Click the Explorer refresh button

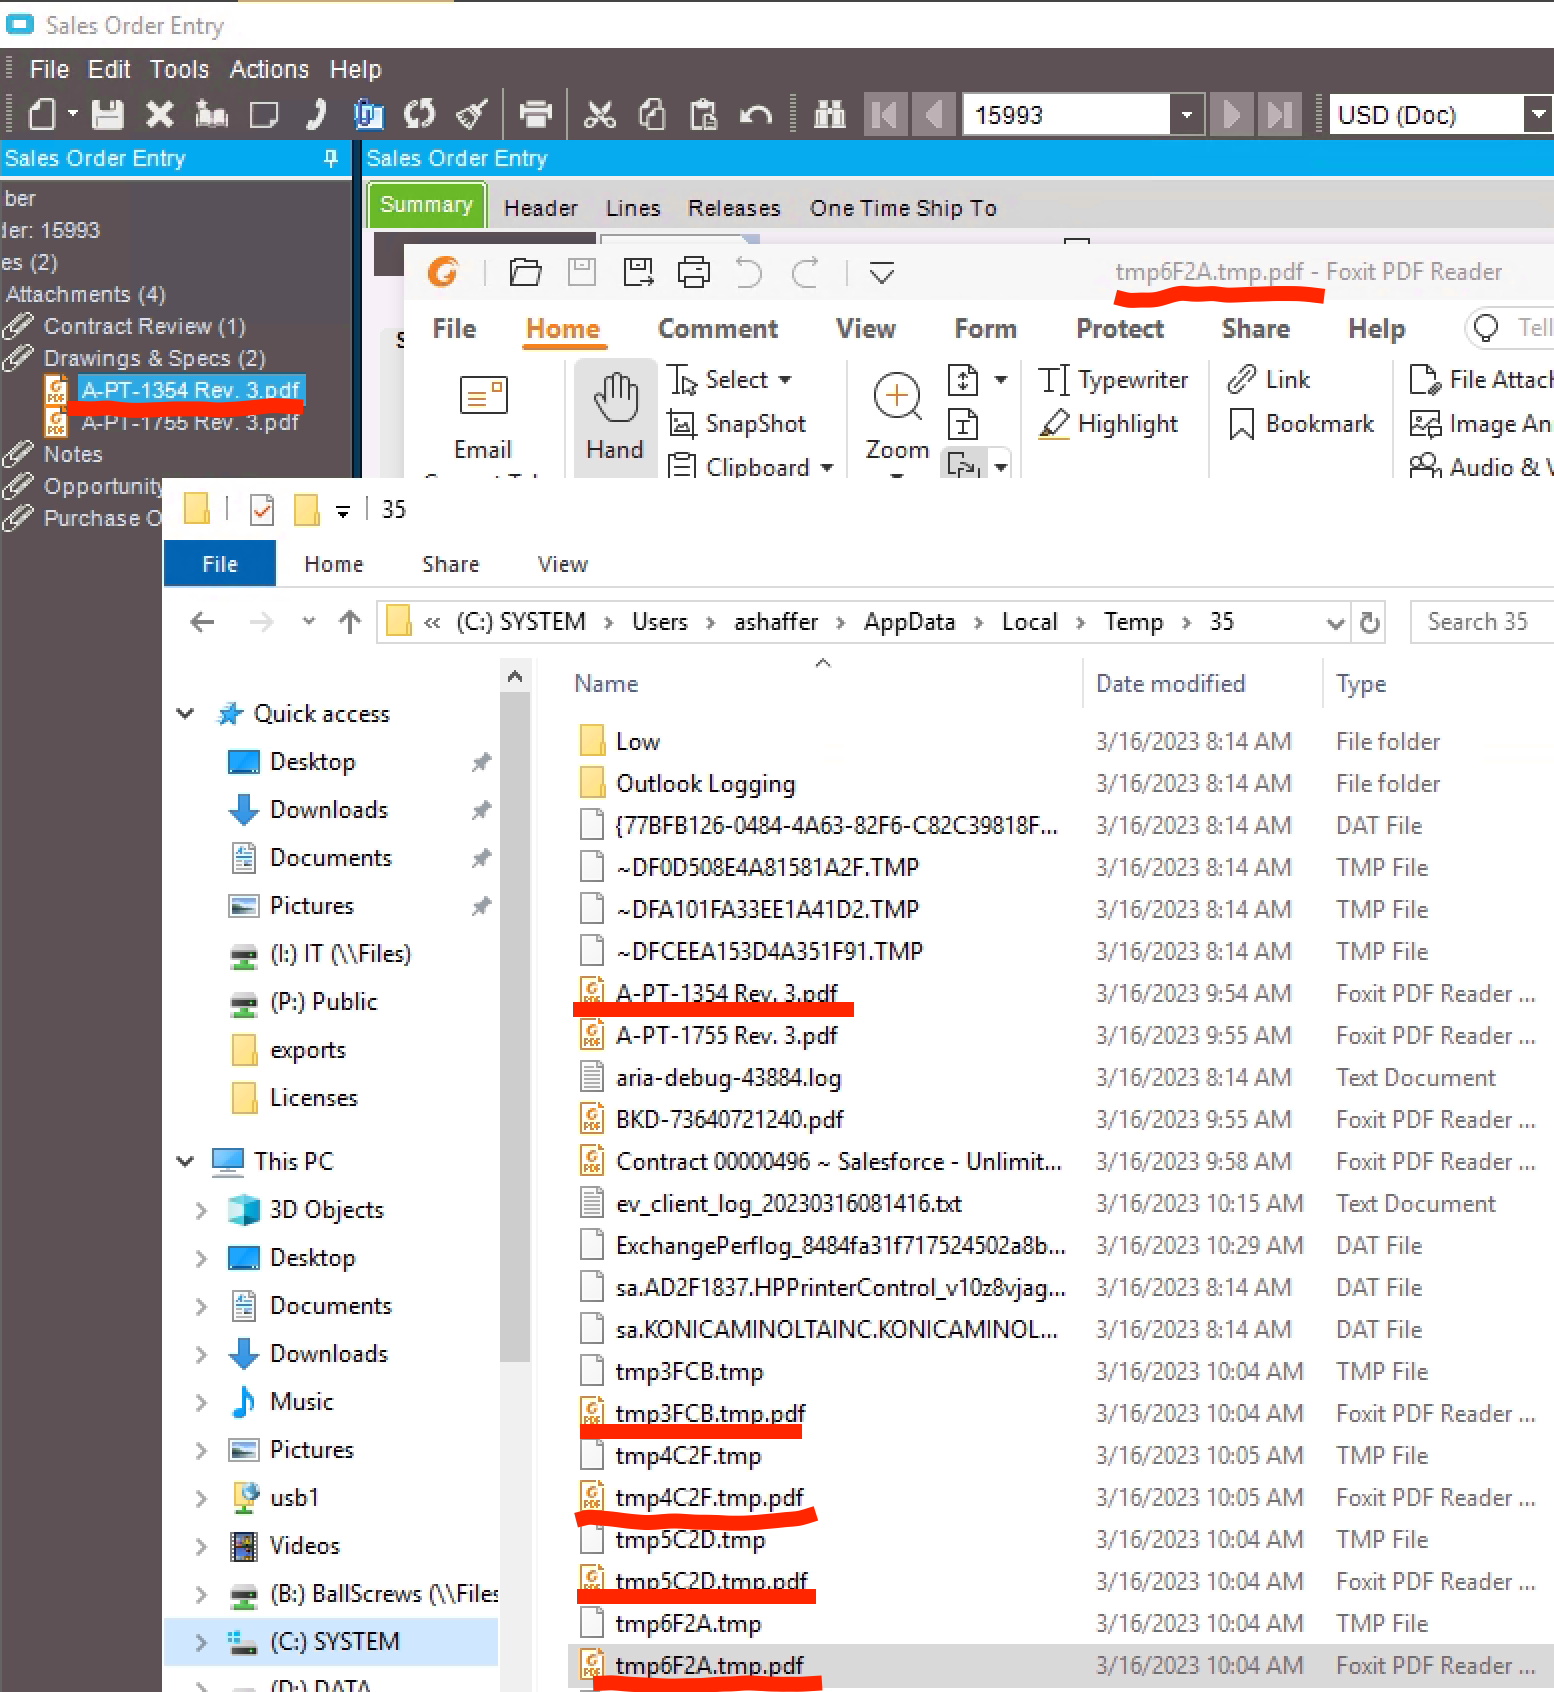pyautogui.click(x=1370, y=623)
